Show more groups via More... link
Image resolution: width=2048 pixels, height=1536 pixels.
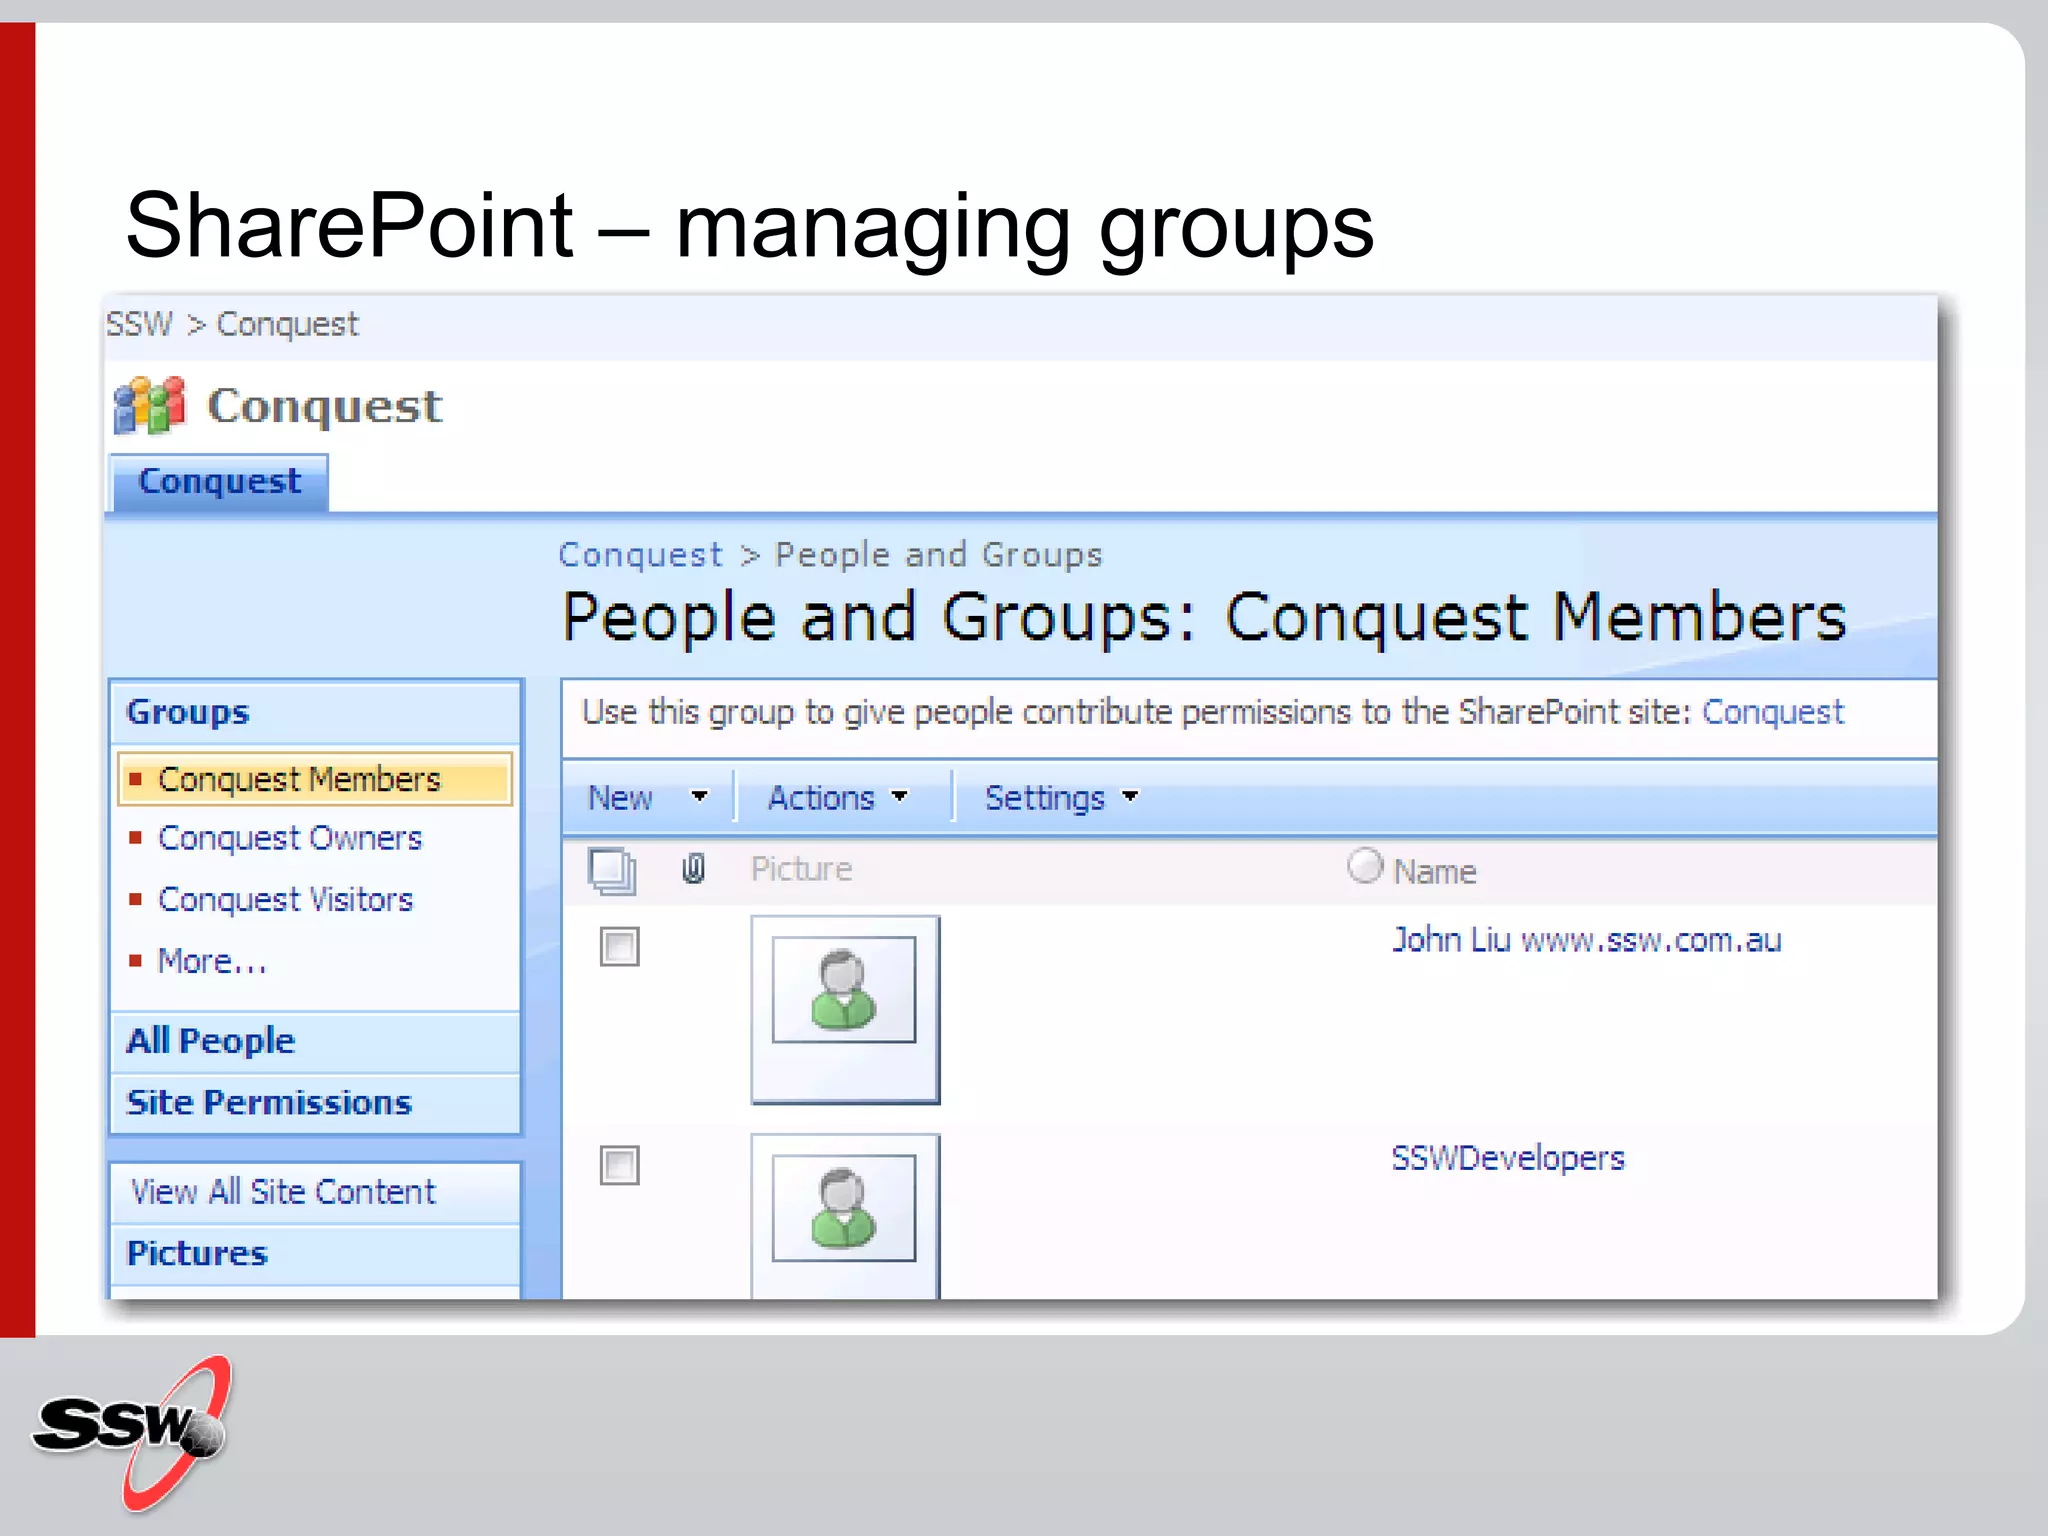coord(212,961)
